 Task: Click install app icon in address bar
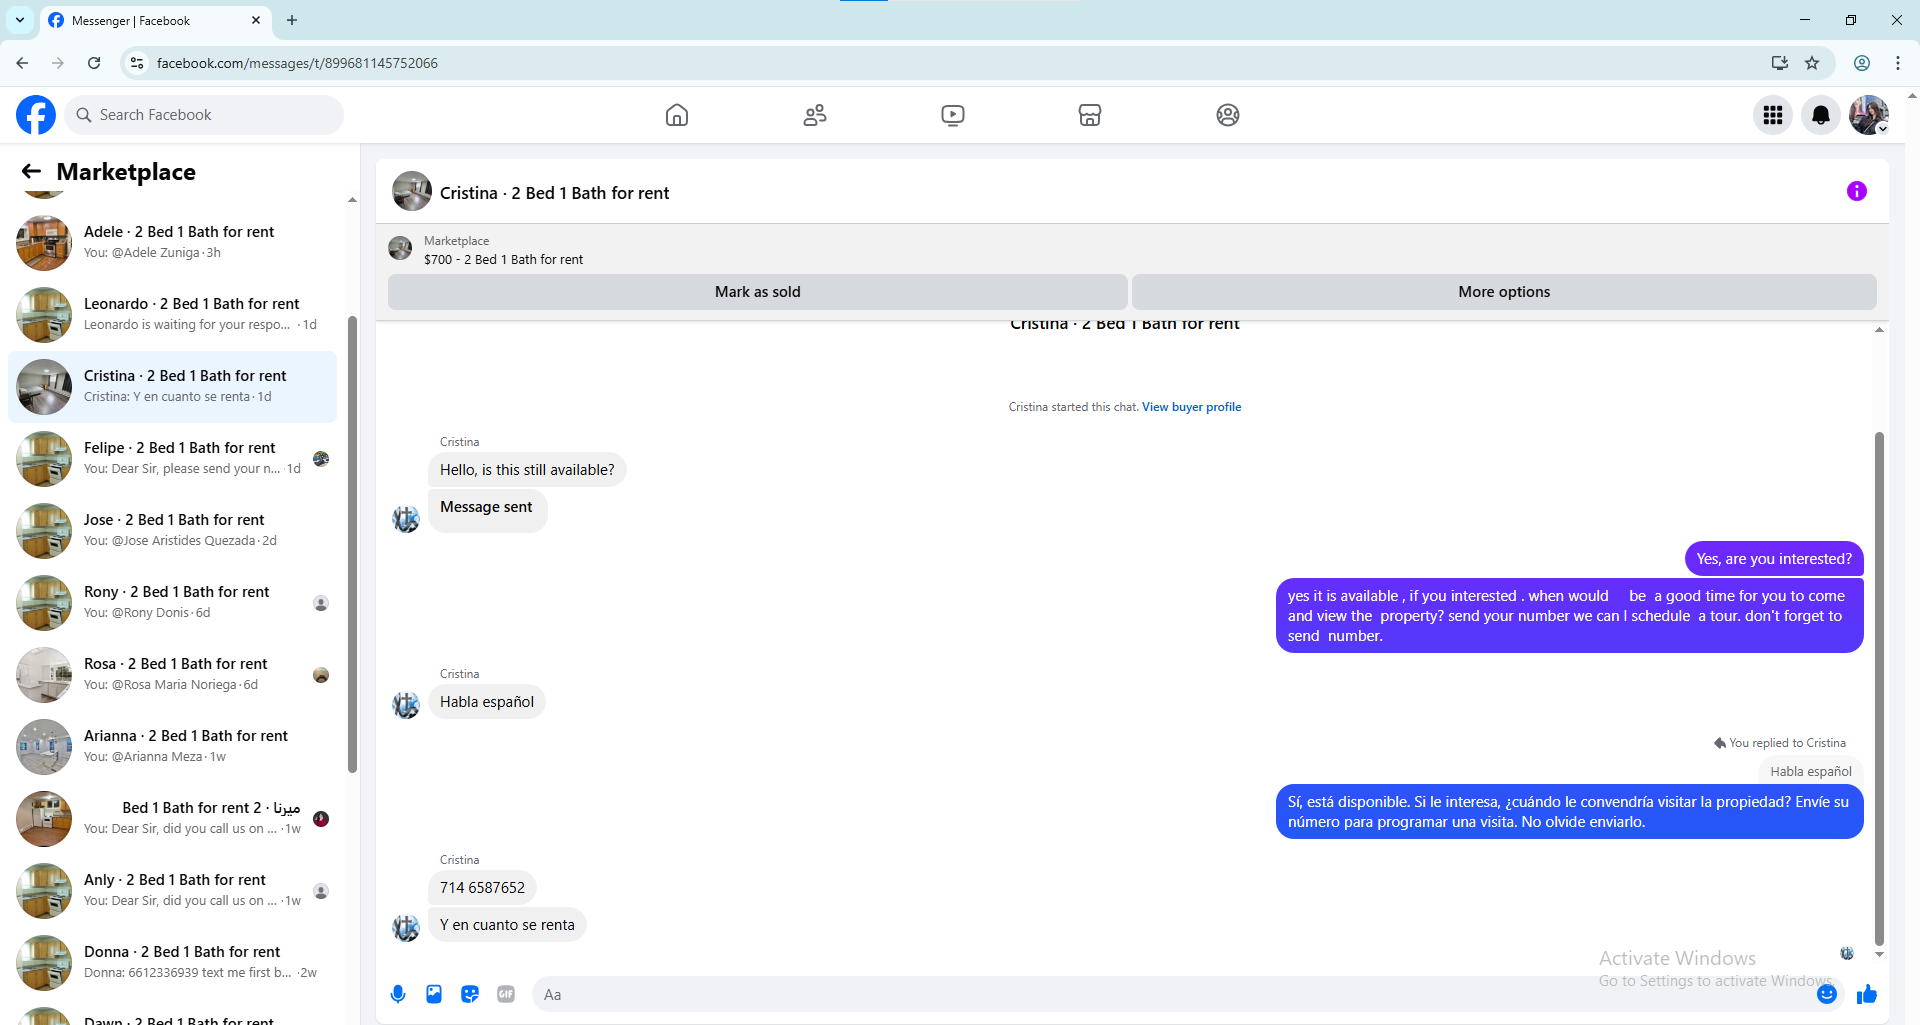[x=1780, y=63]
